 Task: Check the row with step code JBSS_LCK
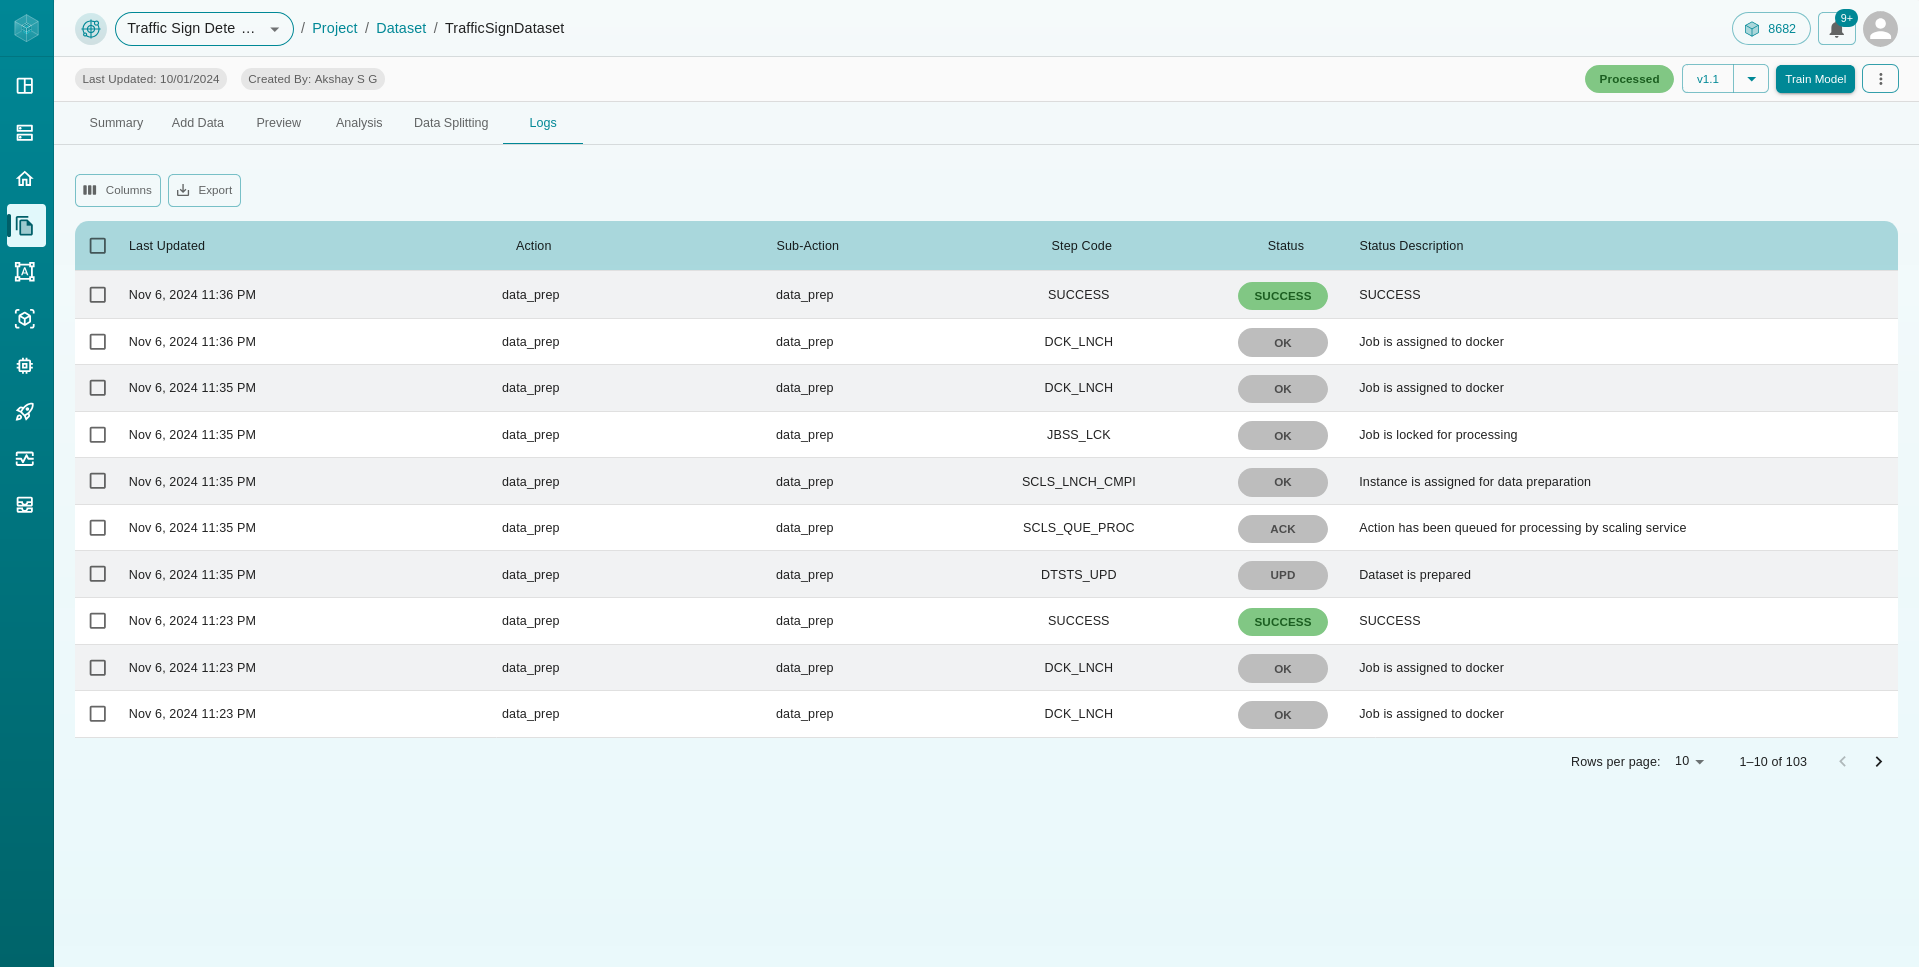coord(98,435)
